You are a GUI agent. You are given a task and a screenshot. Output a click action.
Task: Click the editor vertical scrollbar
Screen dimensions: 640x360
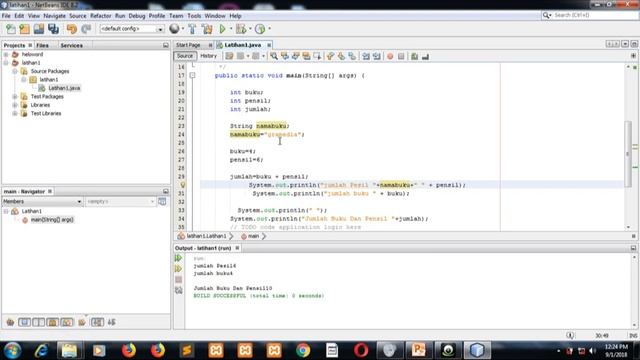(628, 154)
